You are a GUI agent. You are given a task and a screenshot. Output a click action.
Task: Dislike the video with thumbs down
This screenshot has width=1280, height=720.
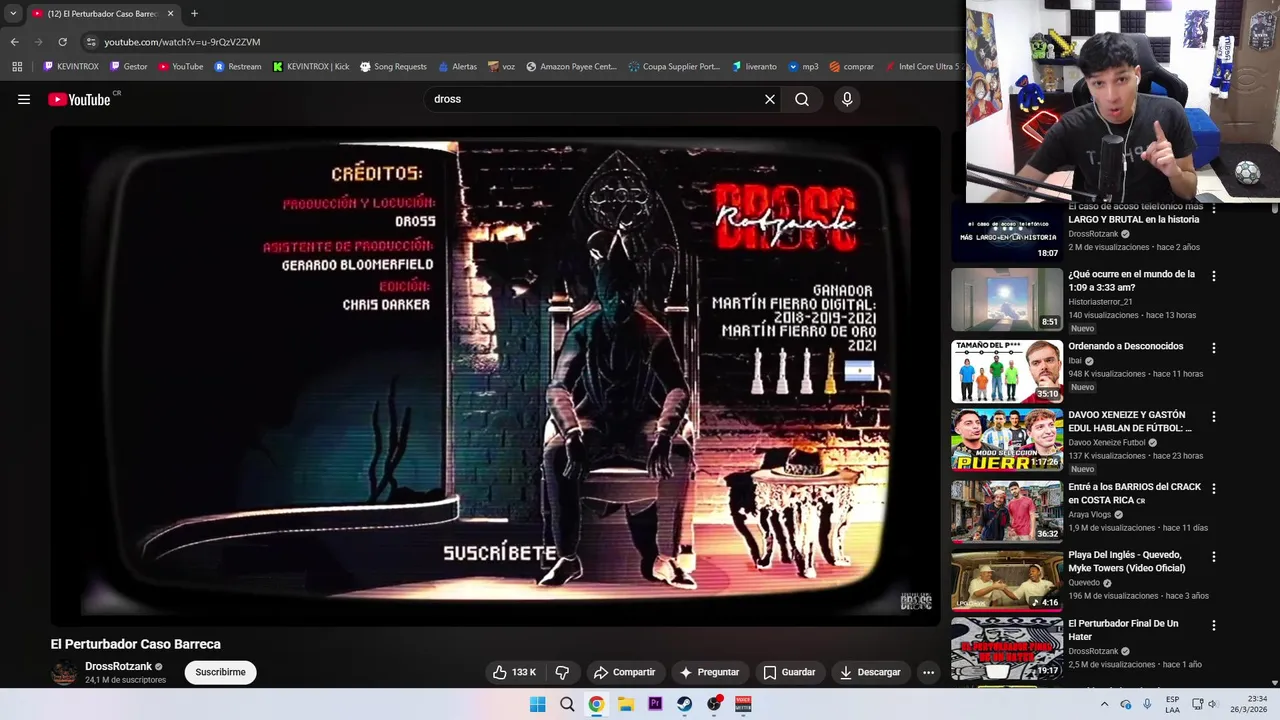tap(562, 672)
